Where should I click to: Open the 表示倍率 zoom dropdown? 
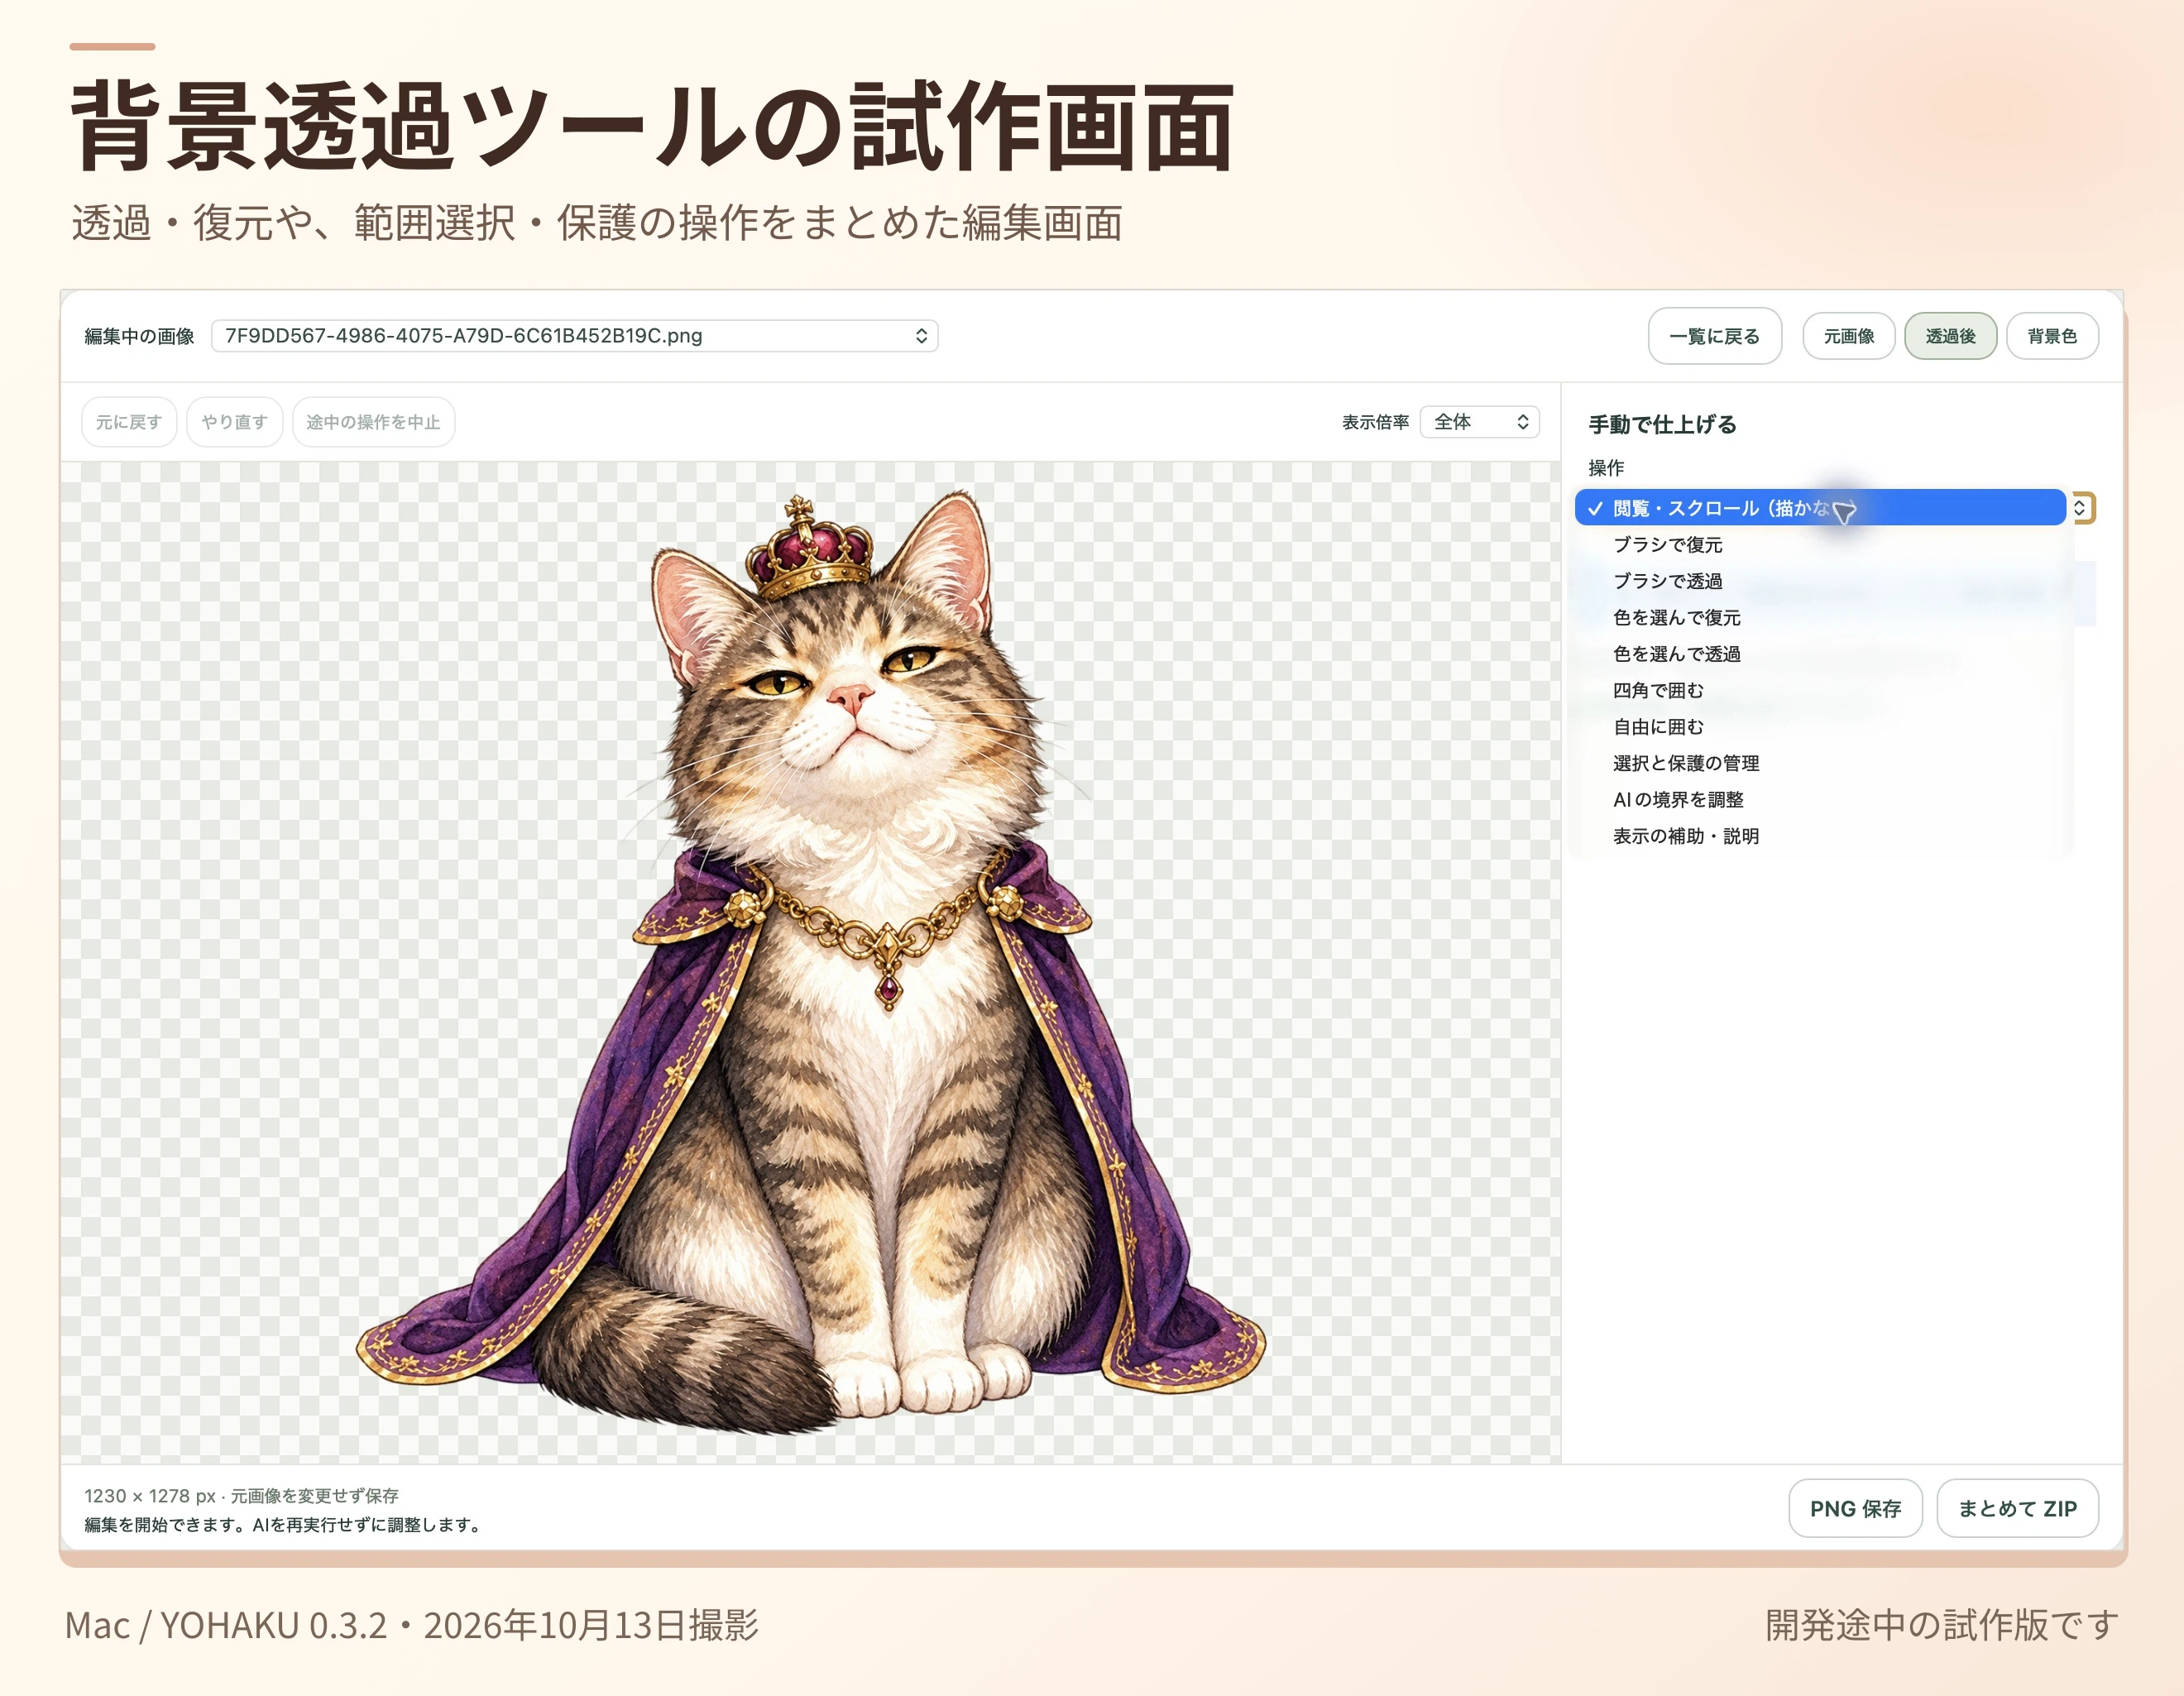pos(1479,422)
